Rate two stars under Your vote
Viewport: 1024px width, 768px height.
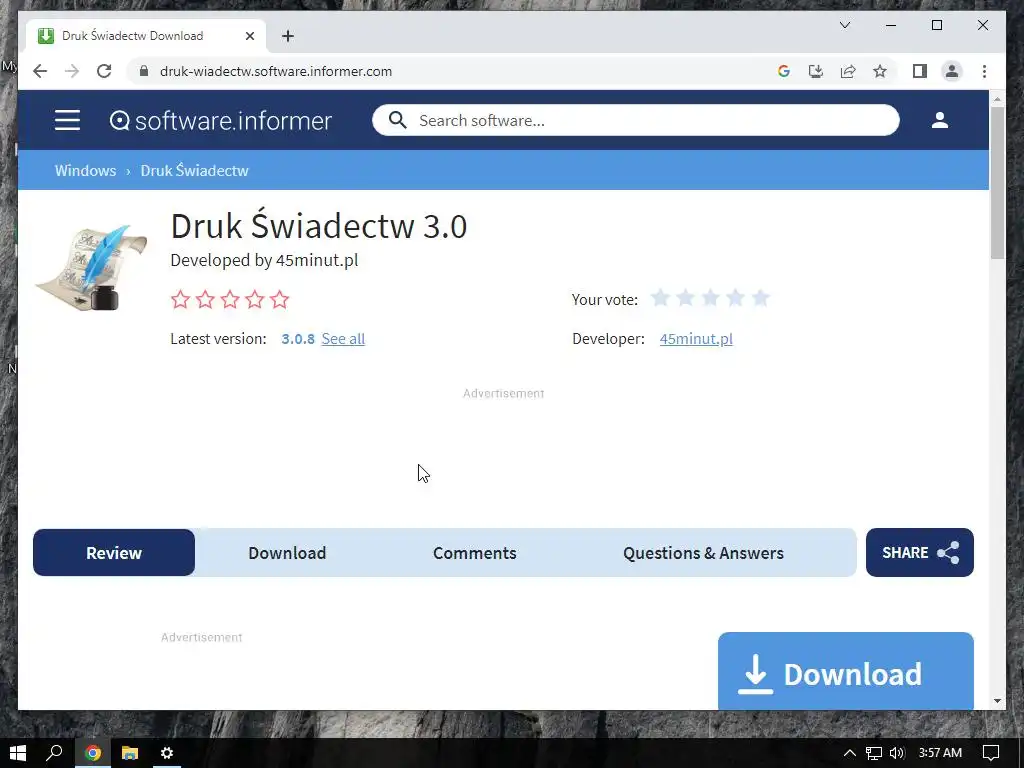click(685, 298)
